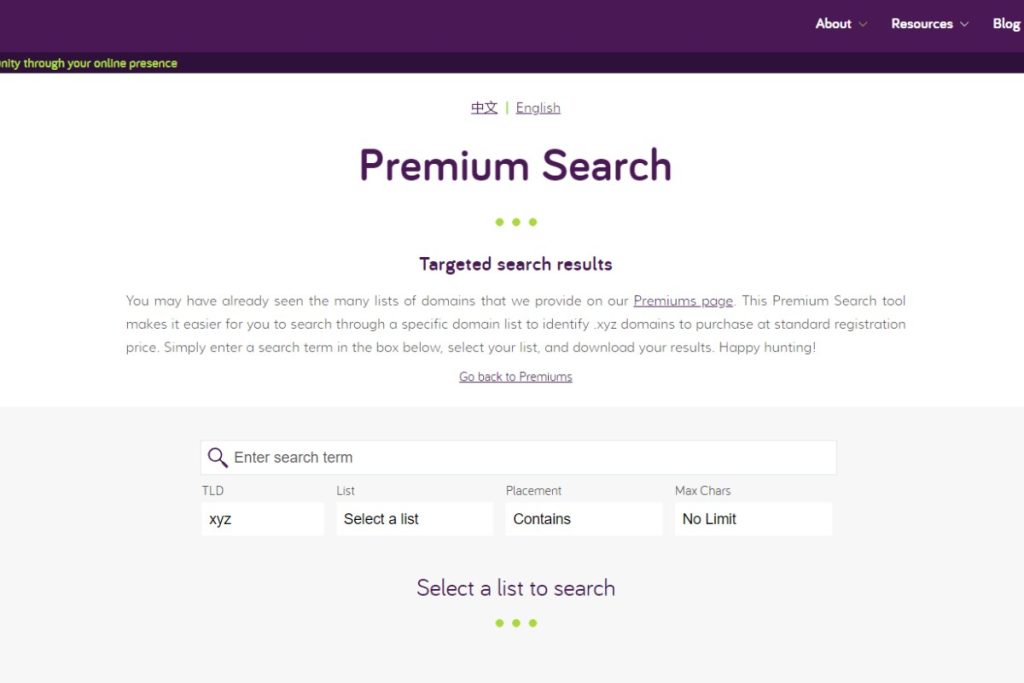Image resolution: width=1024 pixels, height=683 pixels.
Task: Switch language to English
Action: click(x=538, y=108)
